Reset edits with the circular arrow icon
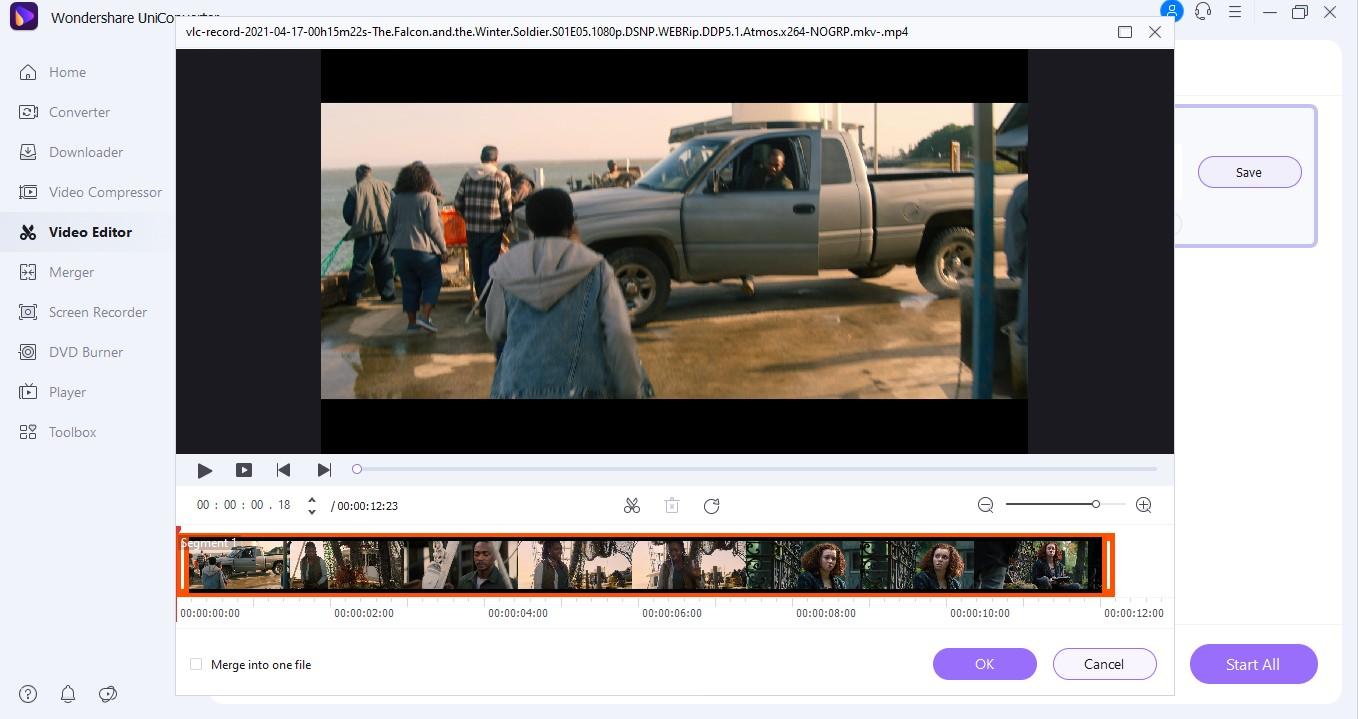 coord(712,506)
